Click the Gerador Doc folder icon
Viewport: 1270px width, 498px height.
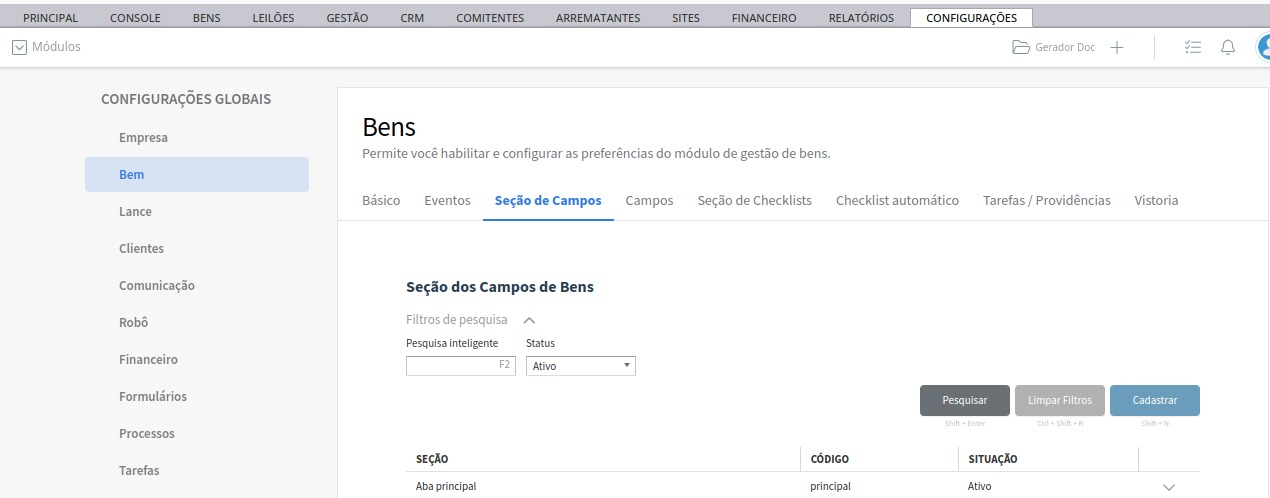pos(1020,47)
